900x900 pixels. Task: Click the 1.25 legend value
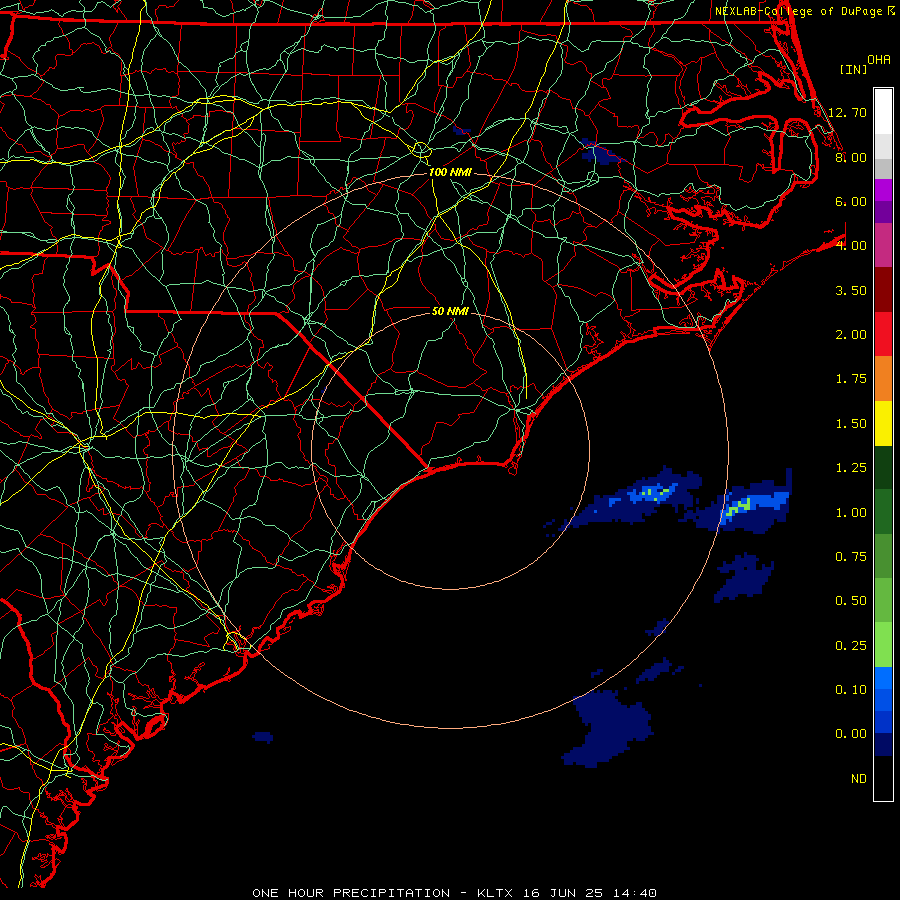tap(851, 468)
